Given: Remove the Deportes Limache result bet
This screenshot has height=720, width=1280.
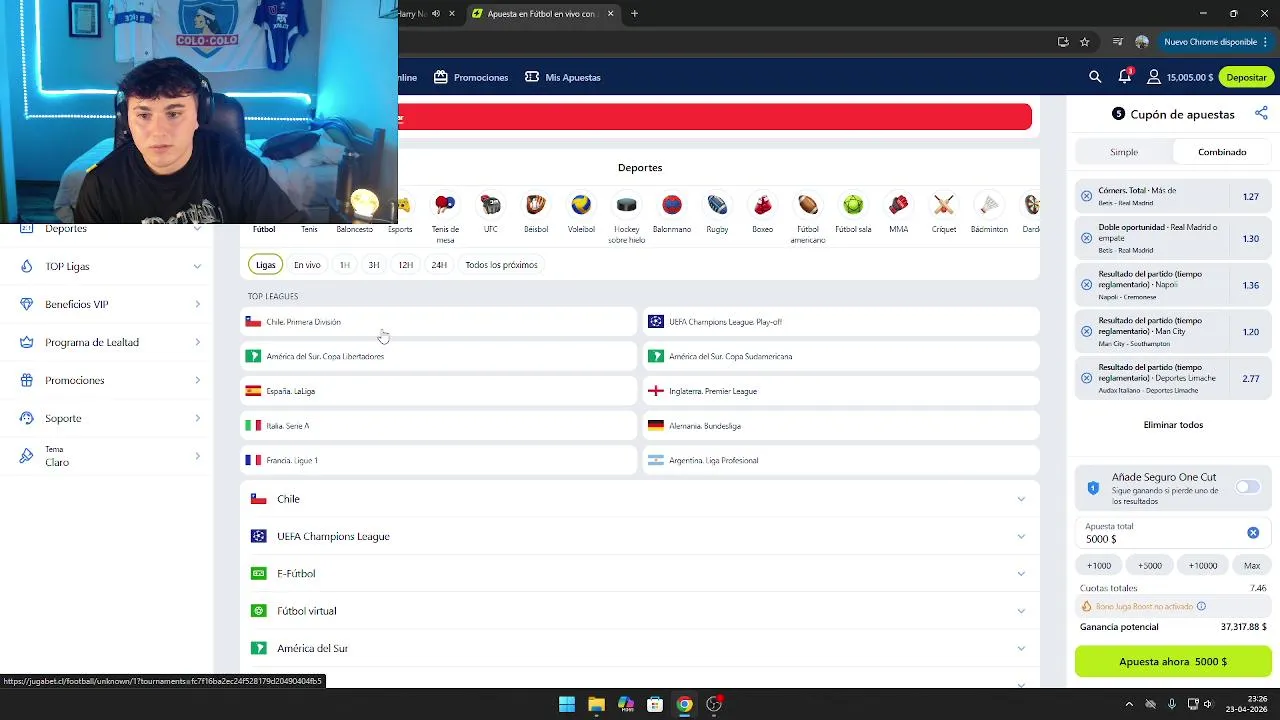Looking at the screenshot, I should coord(1087,378).
